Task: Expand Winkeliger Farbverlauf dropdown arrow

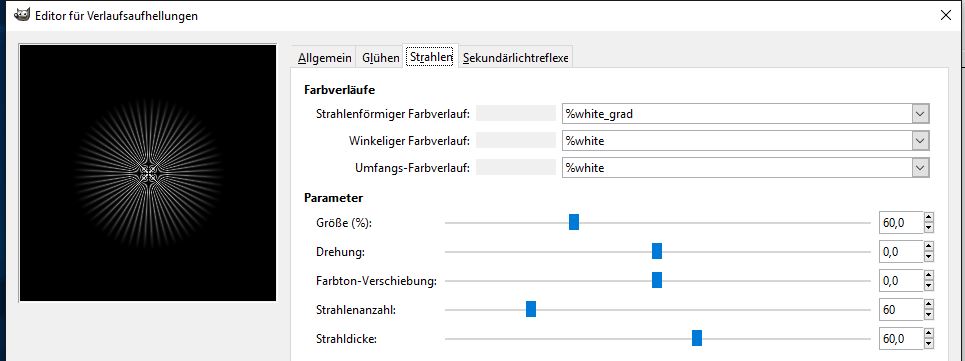Action: [x=920, y=141]
